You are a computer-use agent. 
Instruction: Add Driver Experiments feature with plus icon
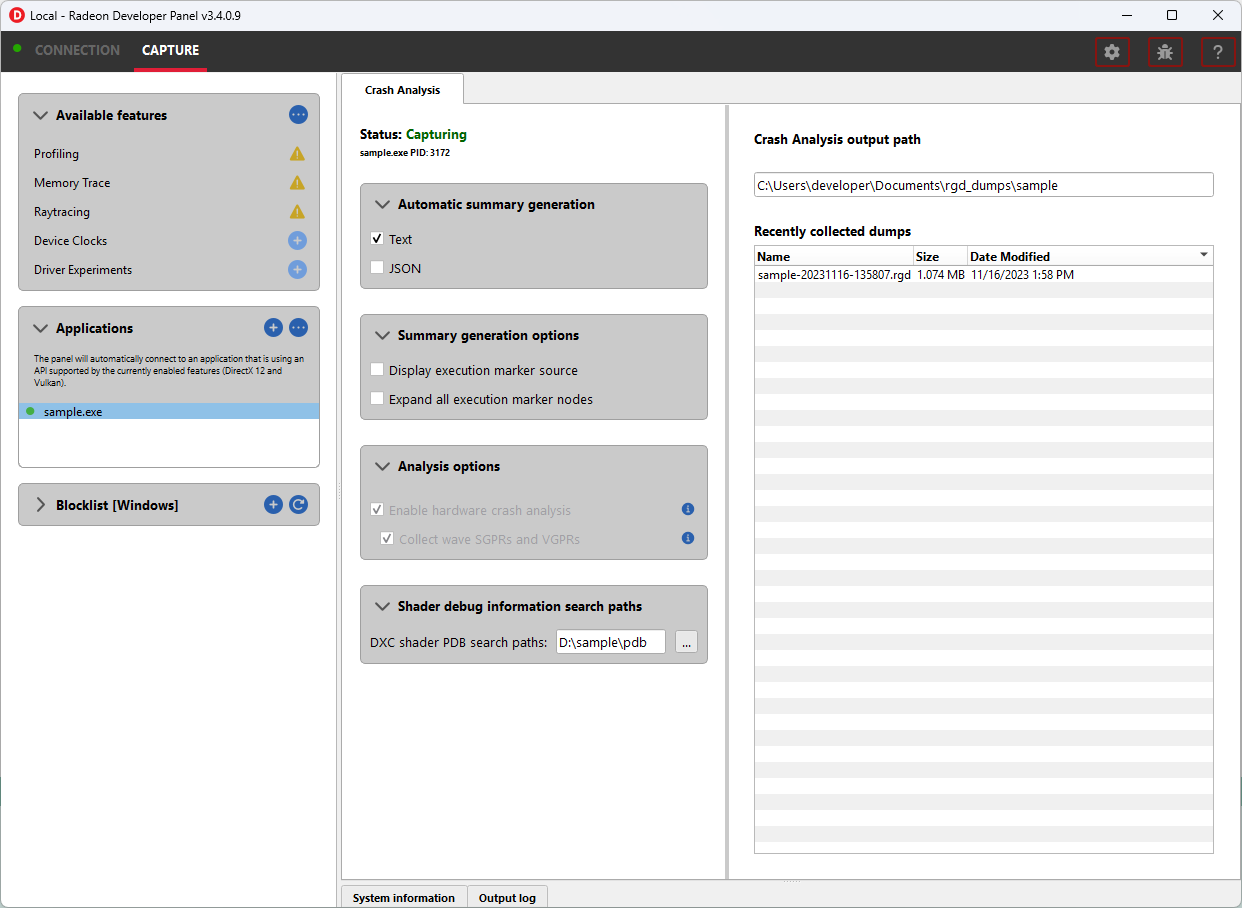297,270
